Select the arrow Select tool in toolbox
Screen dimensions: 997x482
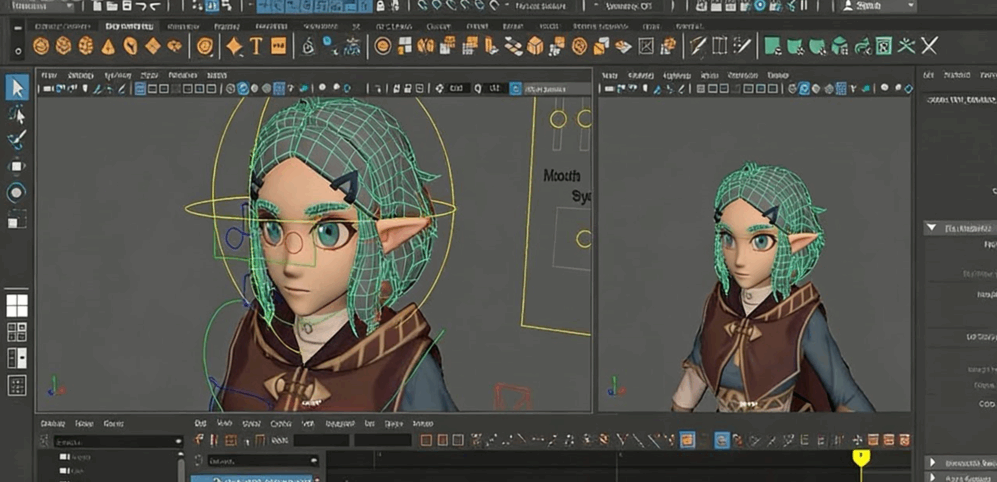(x=17, y=87)
